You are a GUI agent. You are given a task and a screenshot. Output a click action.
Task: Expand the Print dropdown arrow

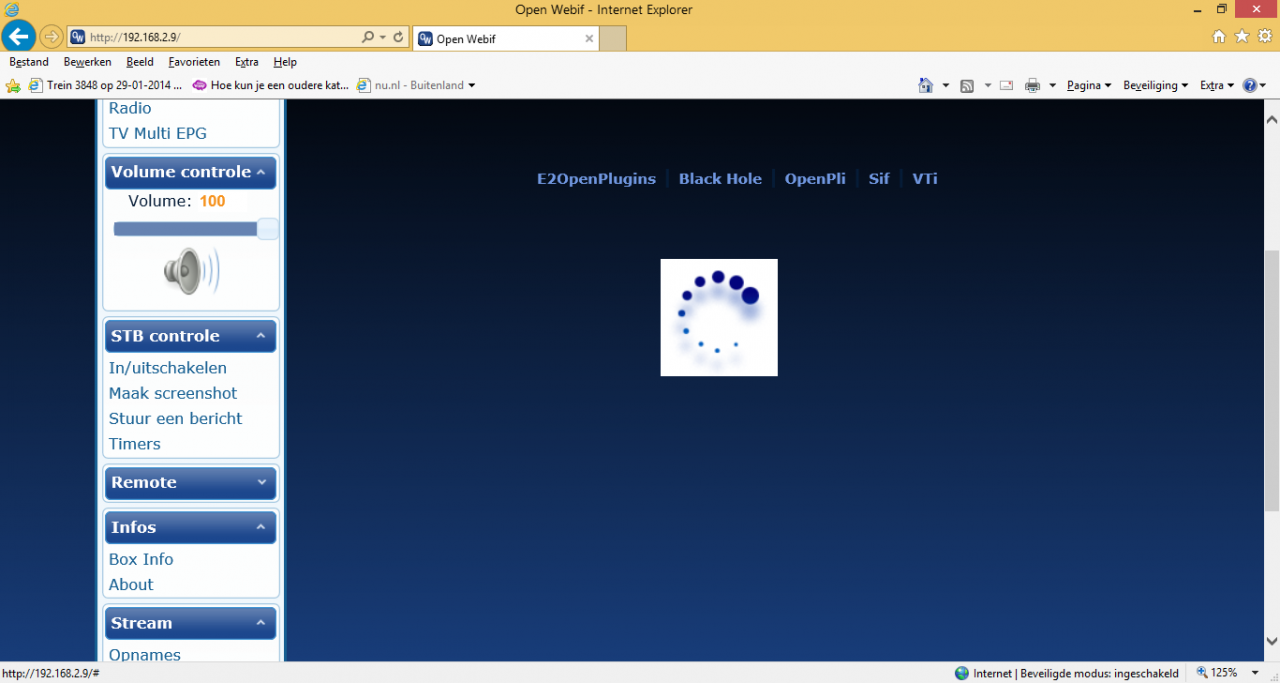click(1053, 86)
